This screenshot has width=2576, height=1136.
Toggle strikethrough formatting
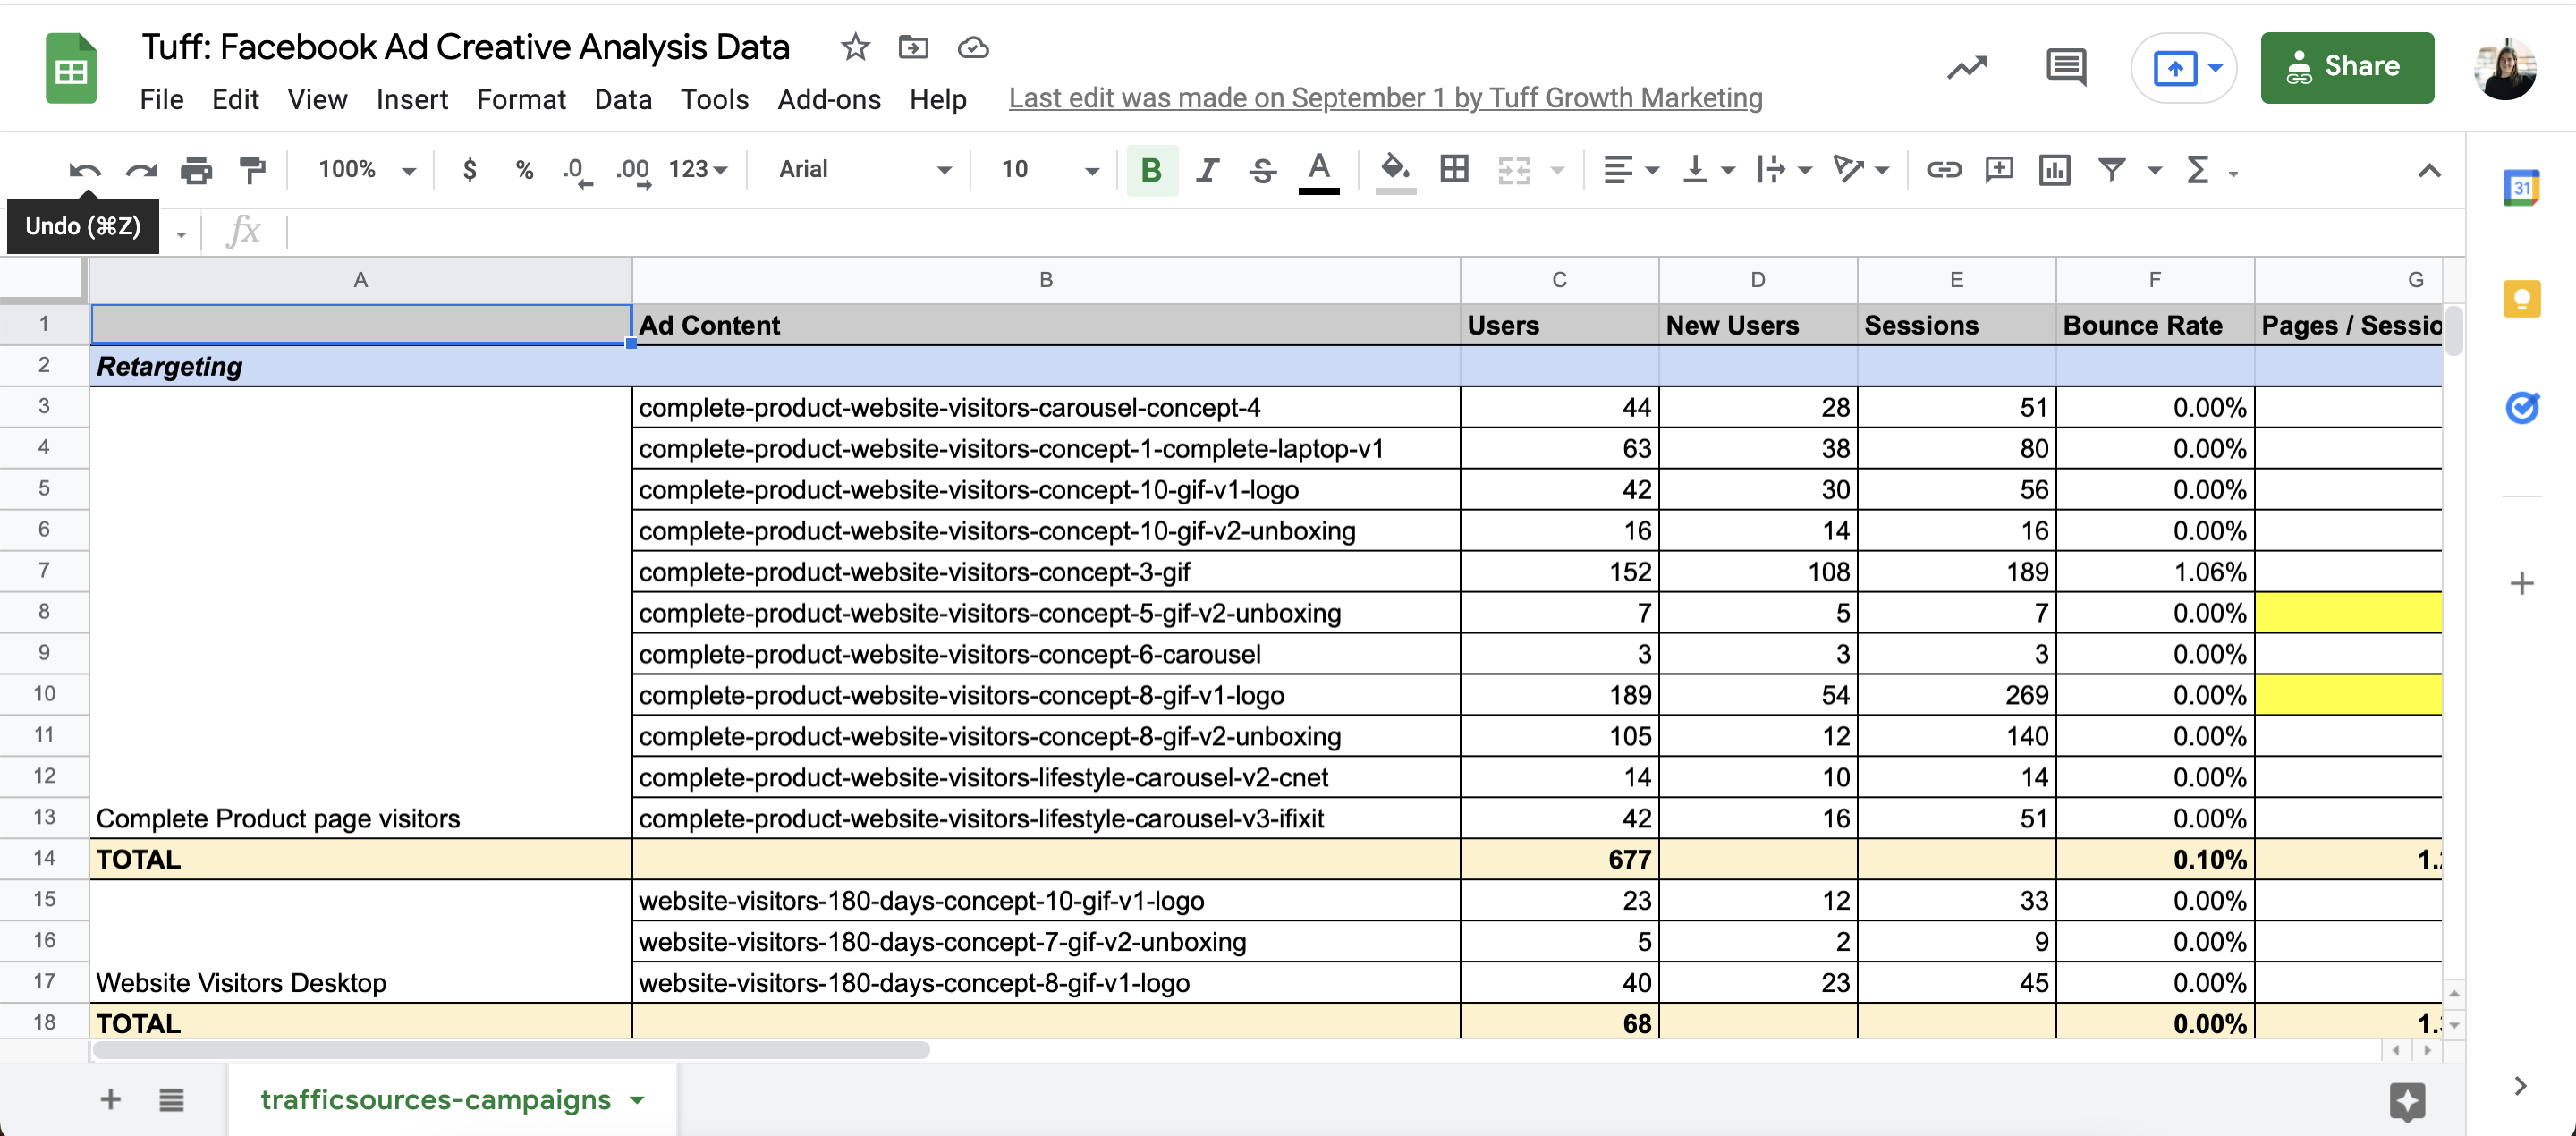pos(1262,170)
